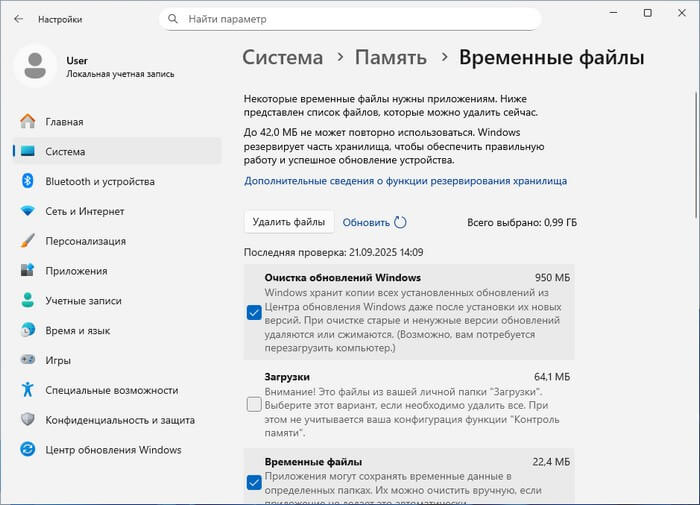This screenshot has height=505, width=700.
Task: Click the 22,4 МБ size value
Action: [551, 462]
